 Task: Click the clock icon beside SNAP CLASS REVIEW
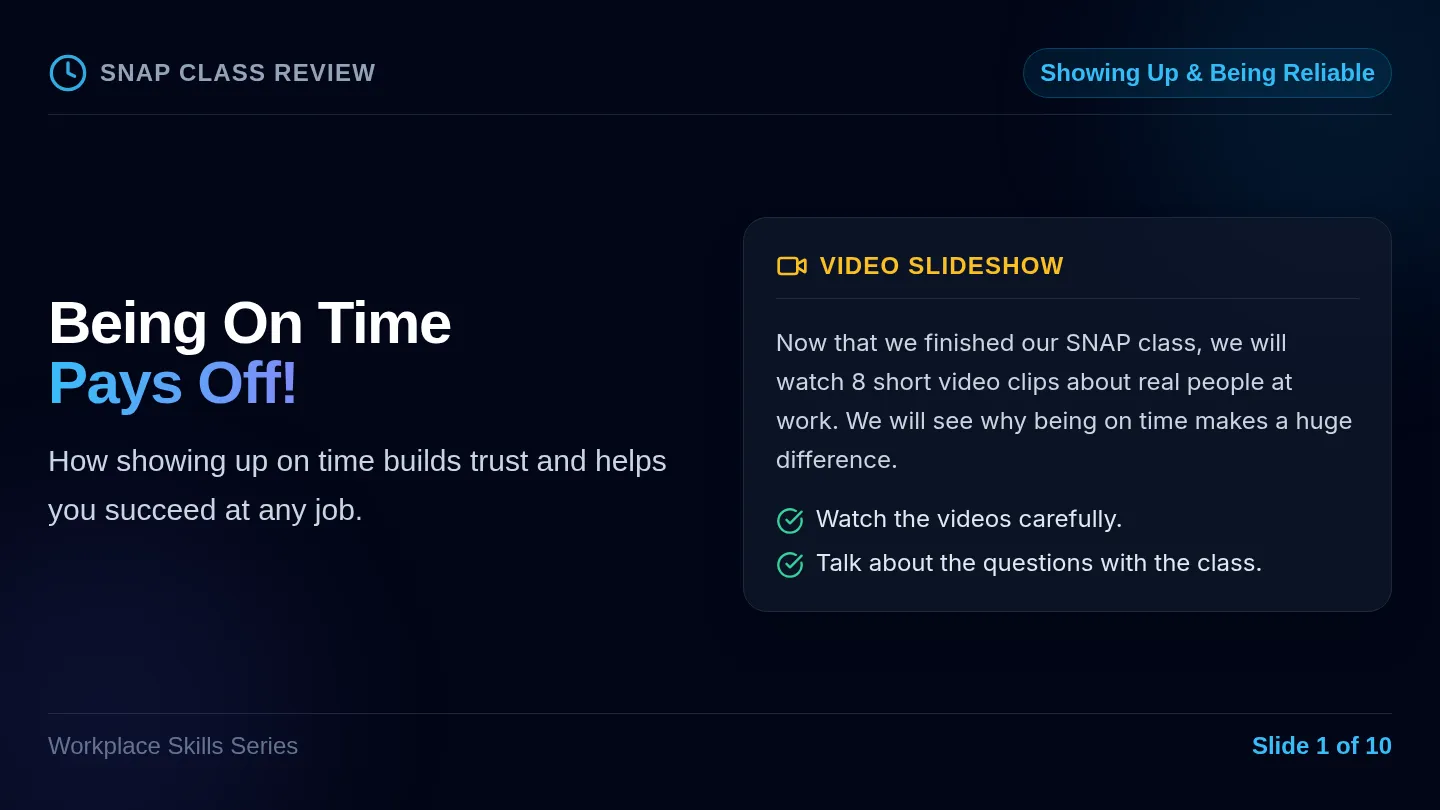pos(68,73)
